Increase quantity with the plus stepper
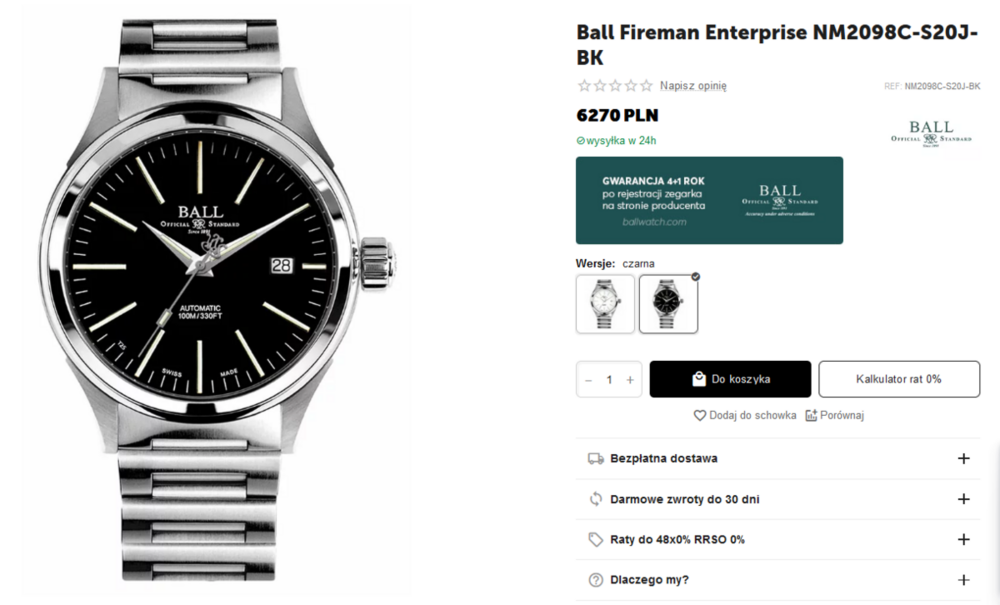1000x605 pixels. click(630, 380)
